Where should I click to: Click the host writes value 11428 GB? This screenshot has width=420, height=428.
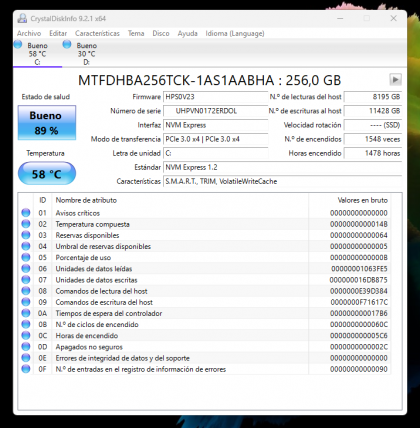373,111
